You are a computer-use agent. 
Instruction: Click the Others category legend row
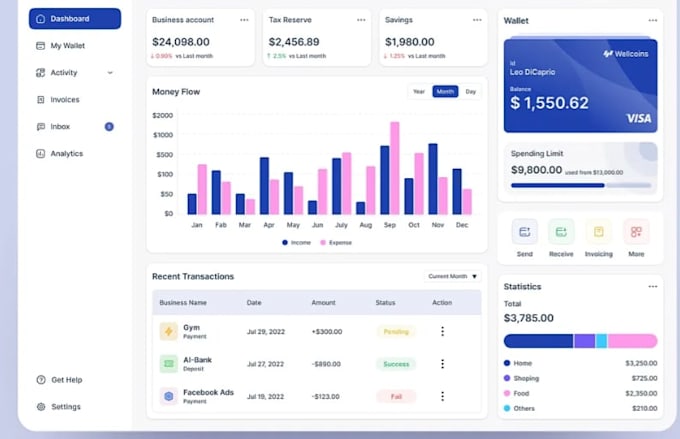(x=580, y=408)
